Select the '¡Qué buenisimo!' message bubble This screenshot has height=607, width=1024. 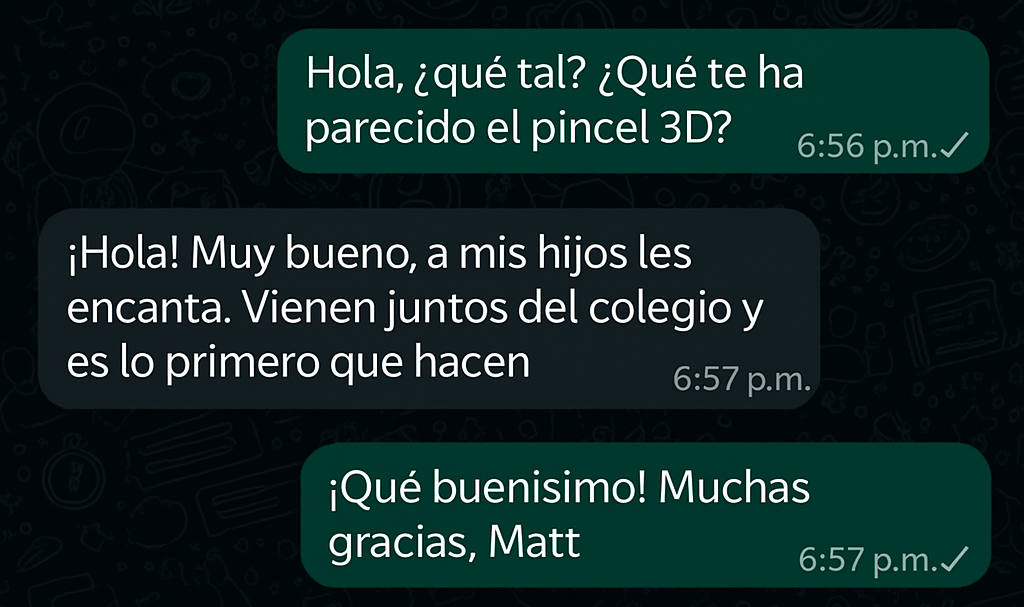click(x=646, y=515)
